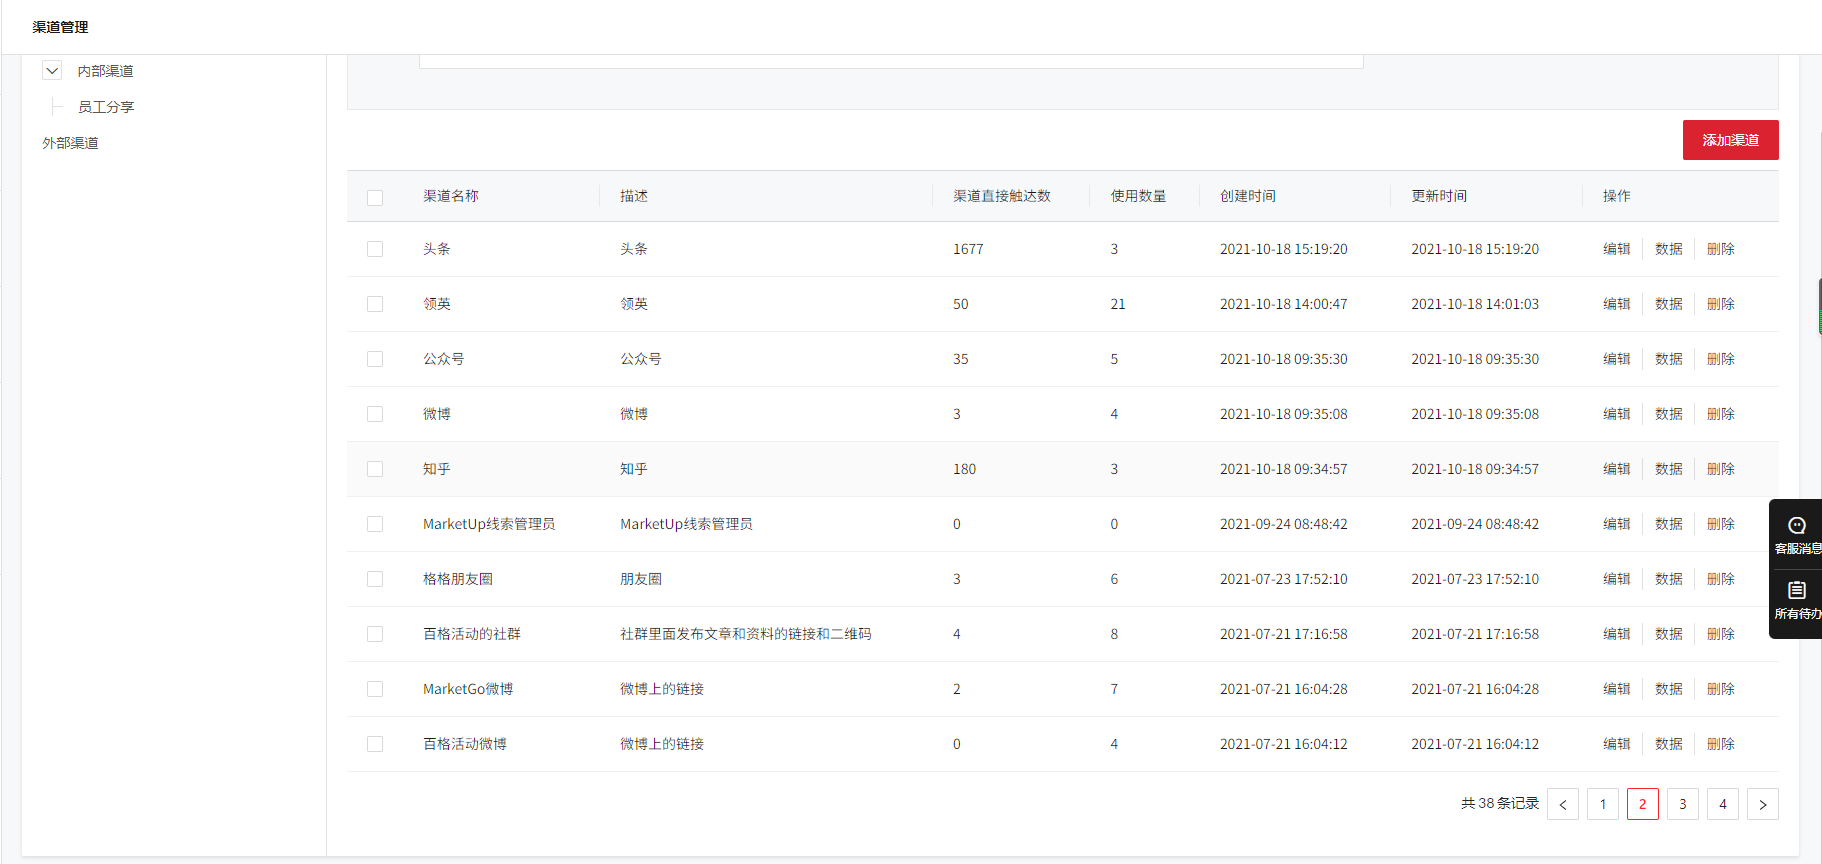Check the 领英 row checkbox

point(375,304)
